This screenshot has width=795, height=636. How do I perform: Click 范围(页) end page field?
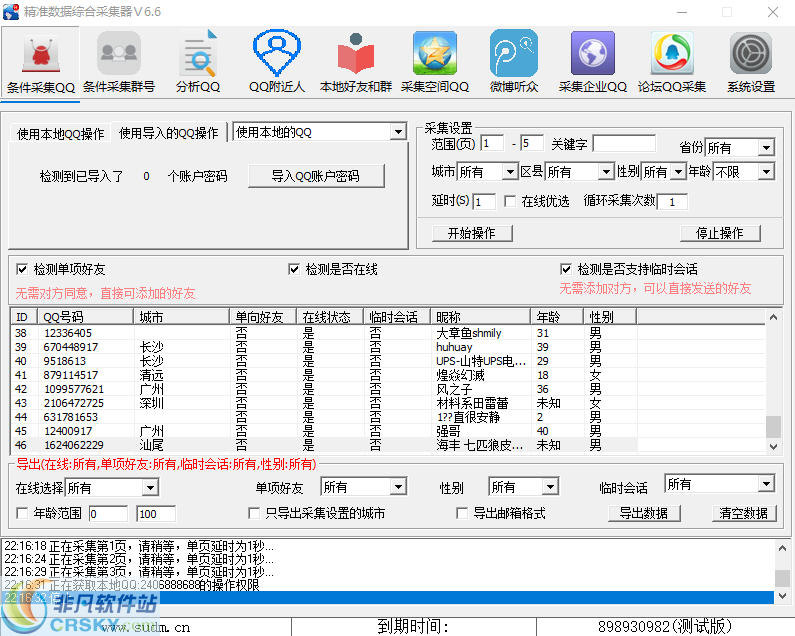pyautogui.click(x=532, y=144)
